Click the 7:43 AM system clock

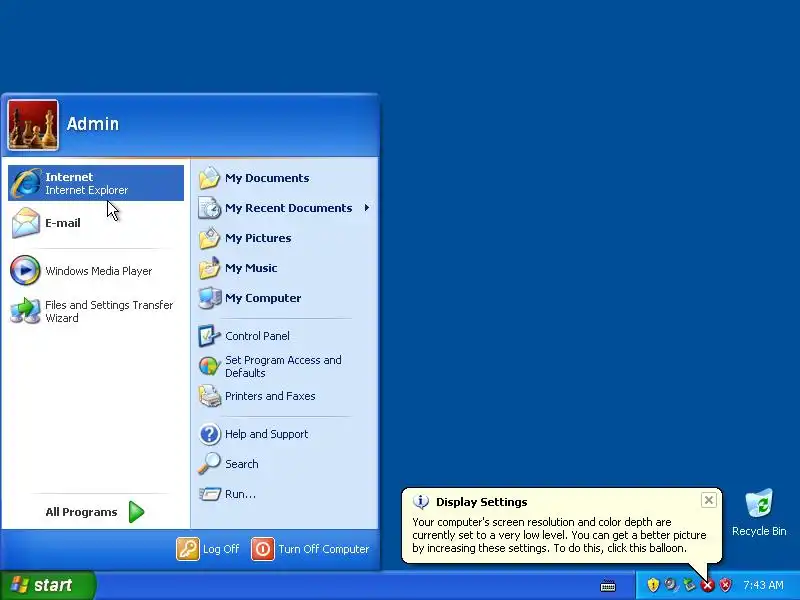763,585
